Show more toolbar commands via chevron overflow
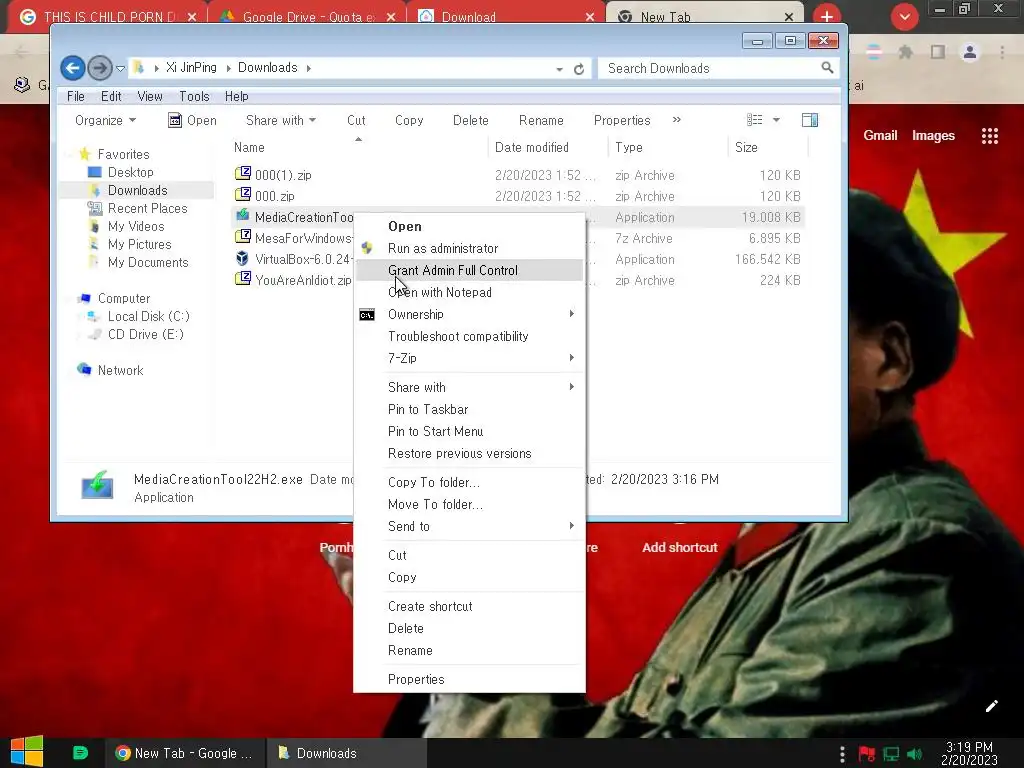Screen dimensions: 1024x768 click(x=677, y=120)
